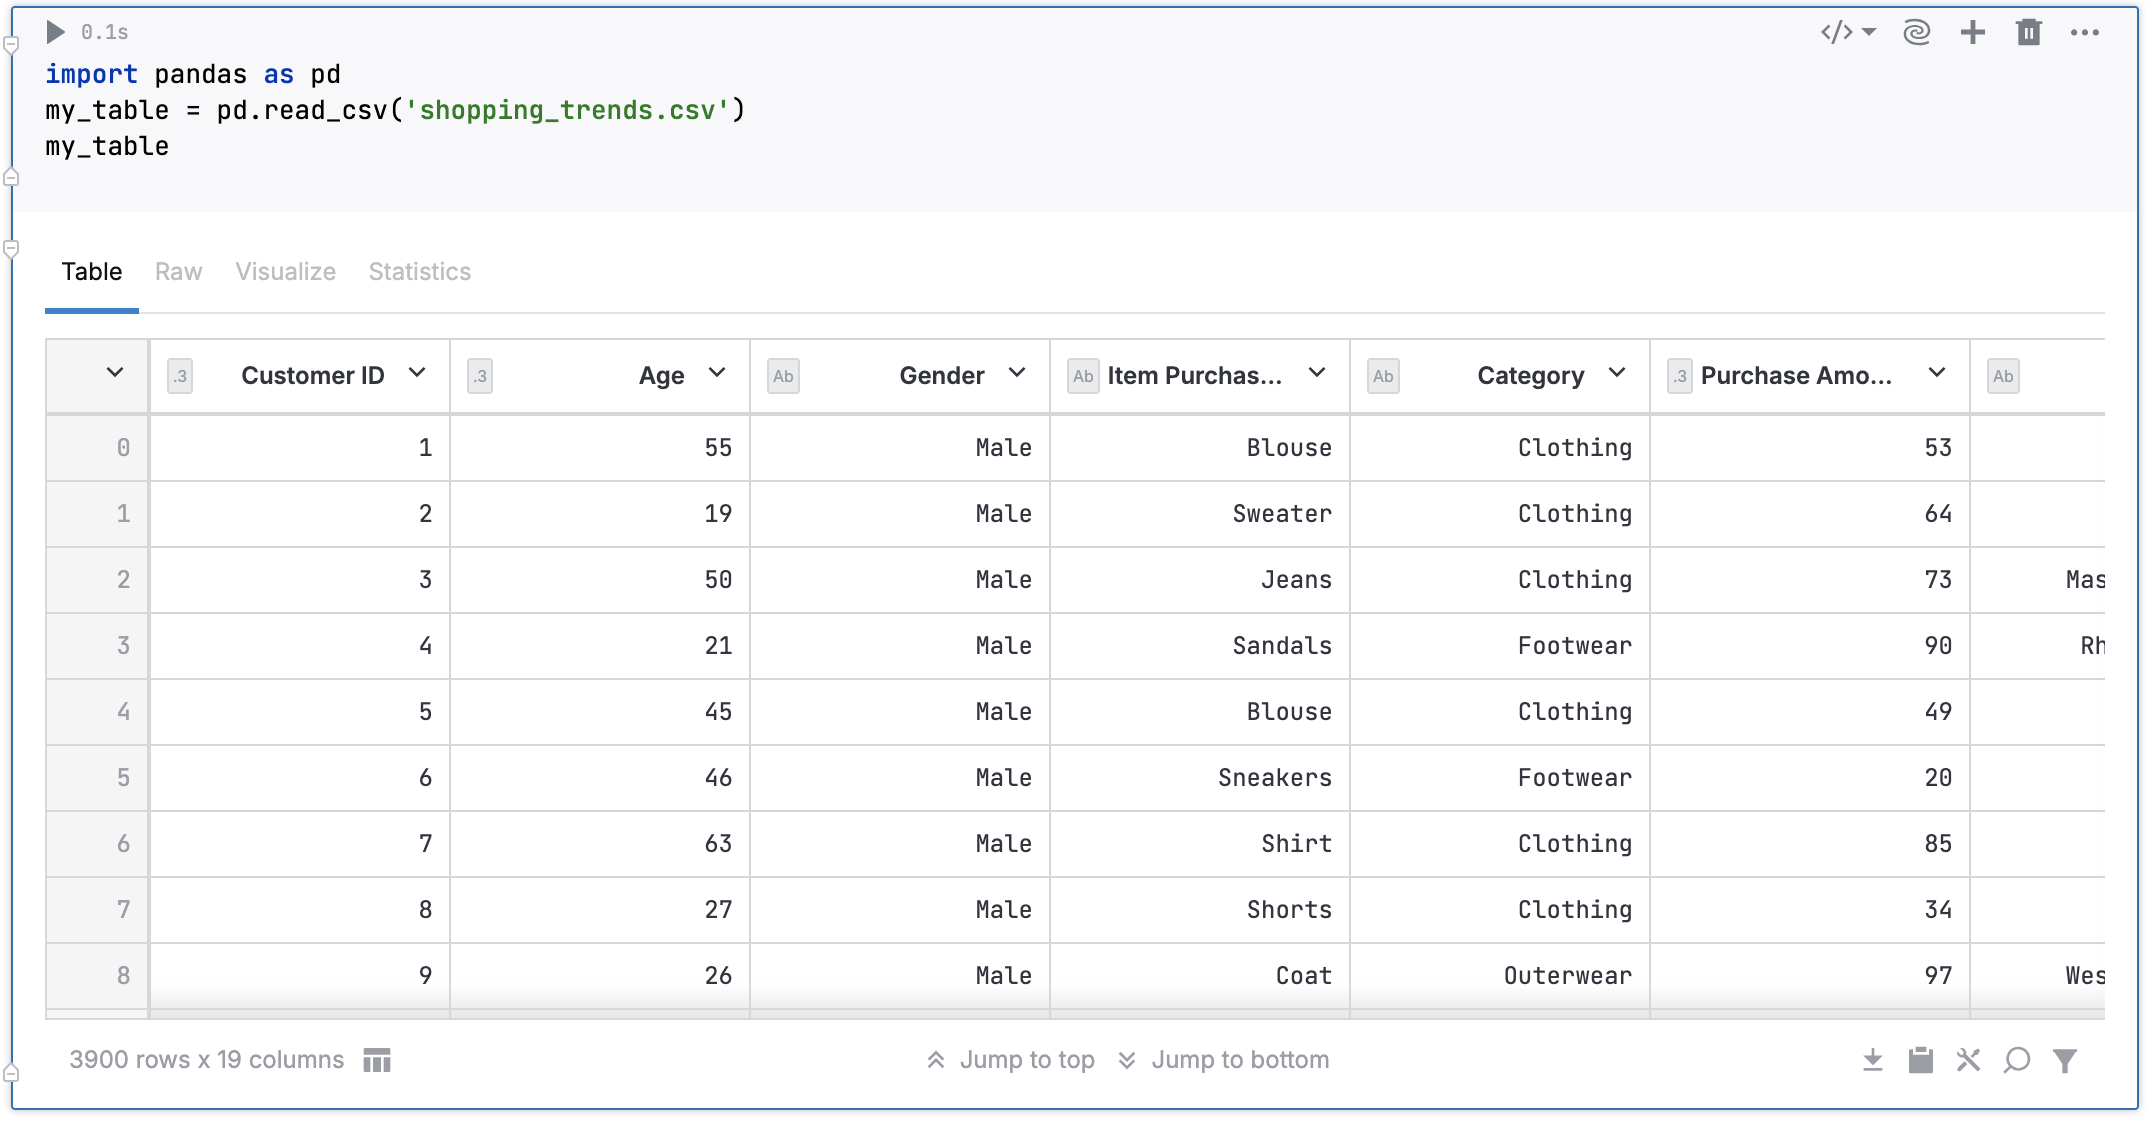Click the Ab type badge on Gender column

(783, 376)
